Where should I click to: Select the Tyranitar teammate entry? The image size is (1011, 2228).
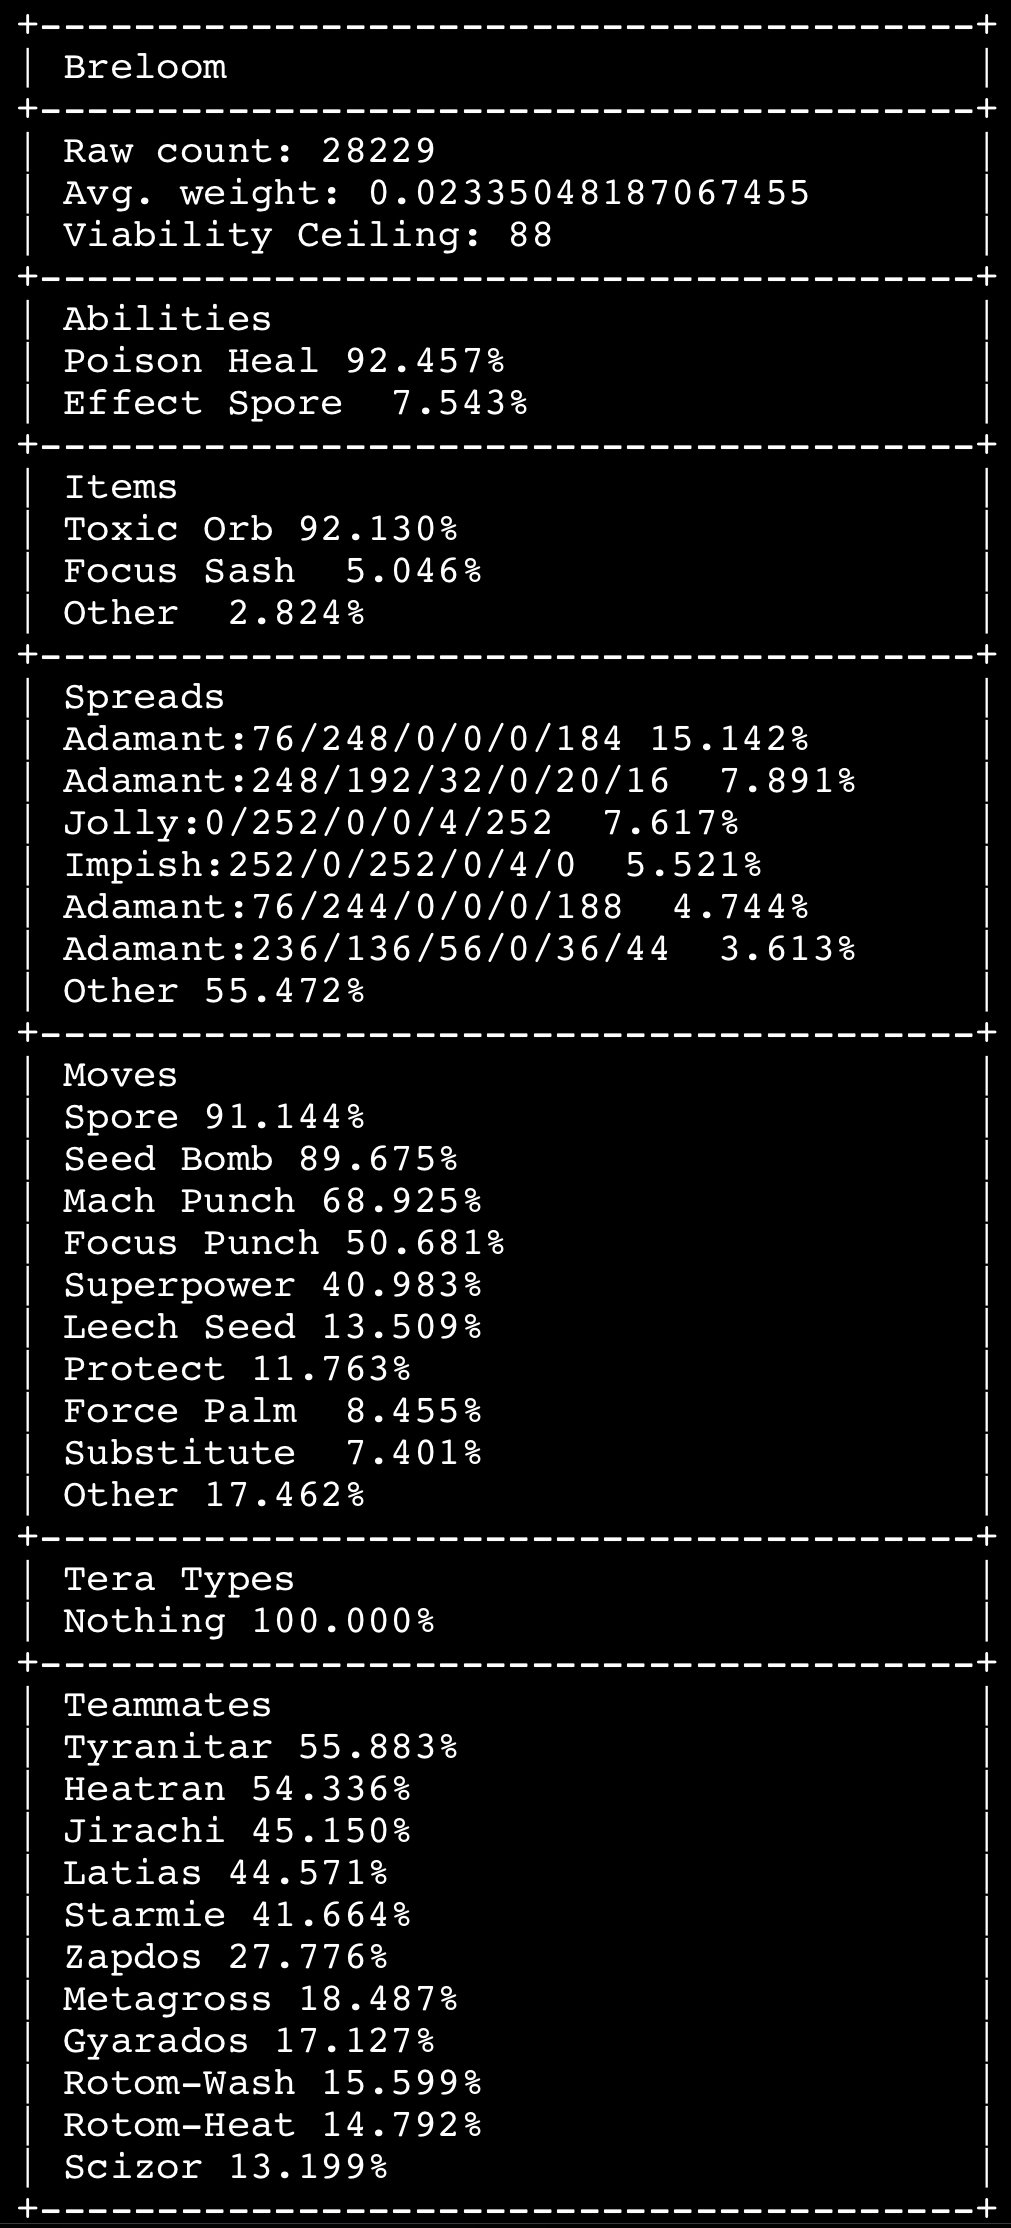260,1747
